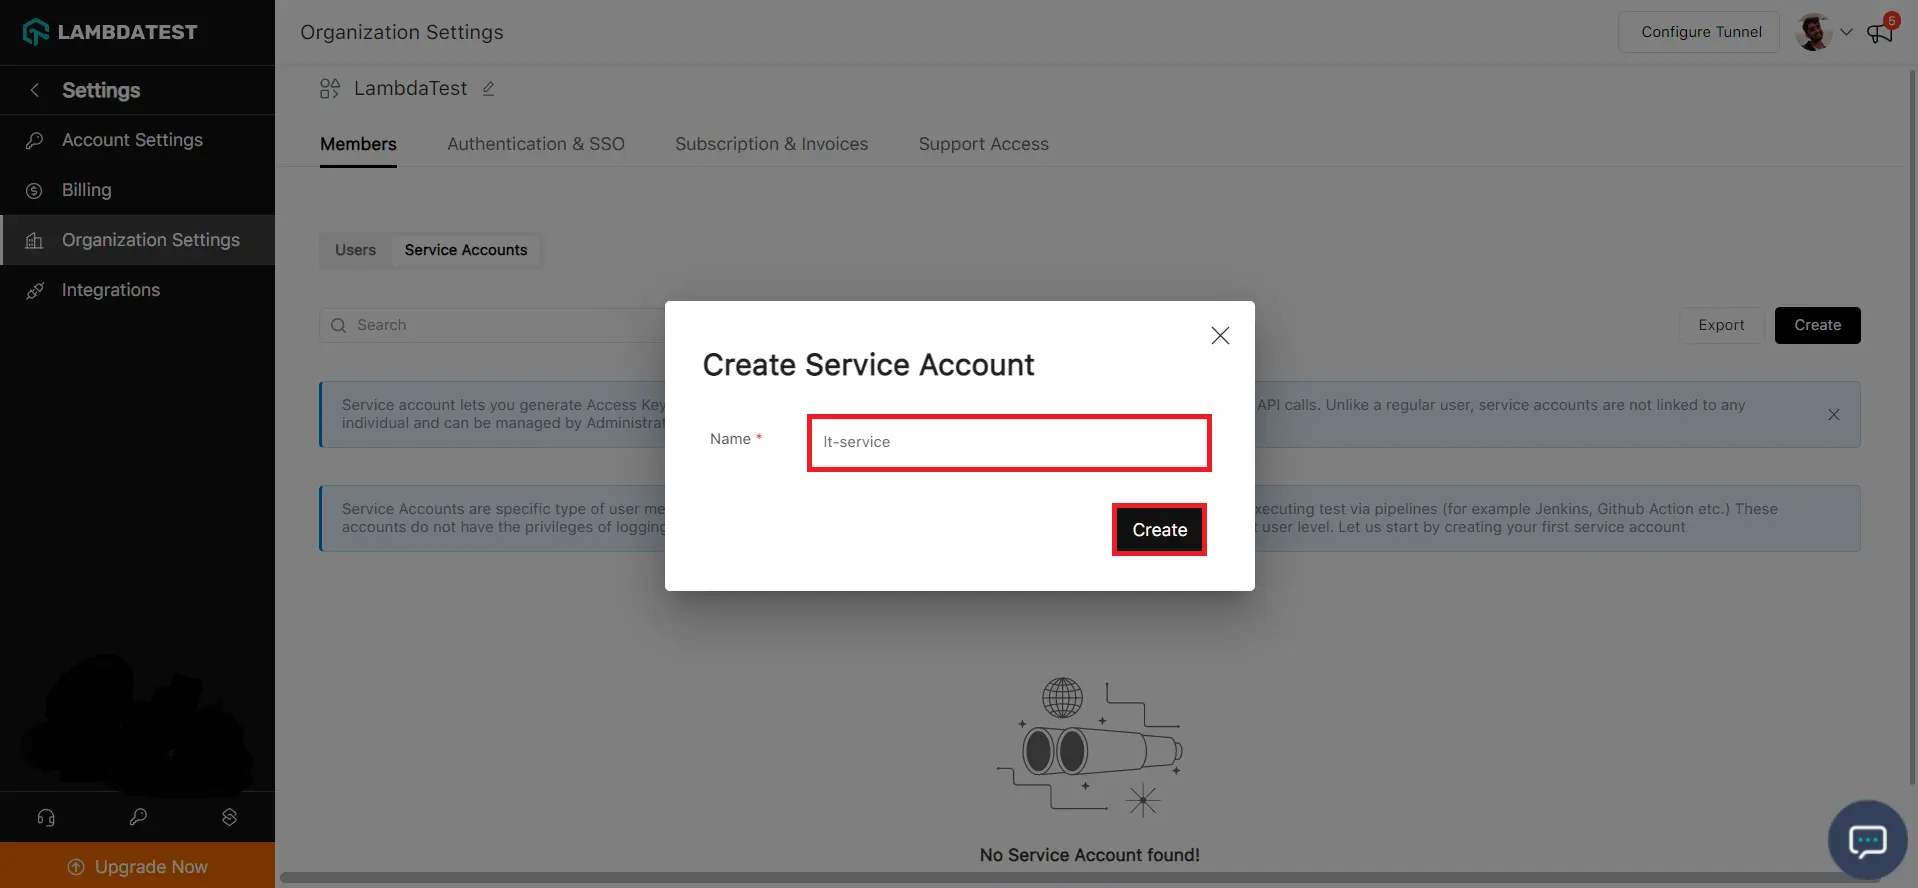Viewport: 1918px width, 888px height.
Task: Click the Name input field
Action: 1008,442
